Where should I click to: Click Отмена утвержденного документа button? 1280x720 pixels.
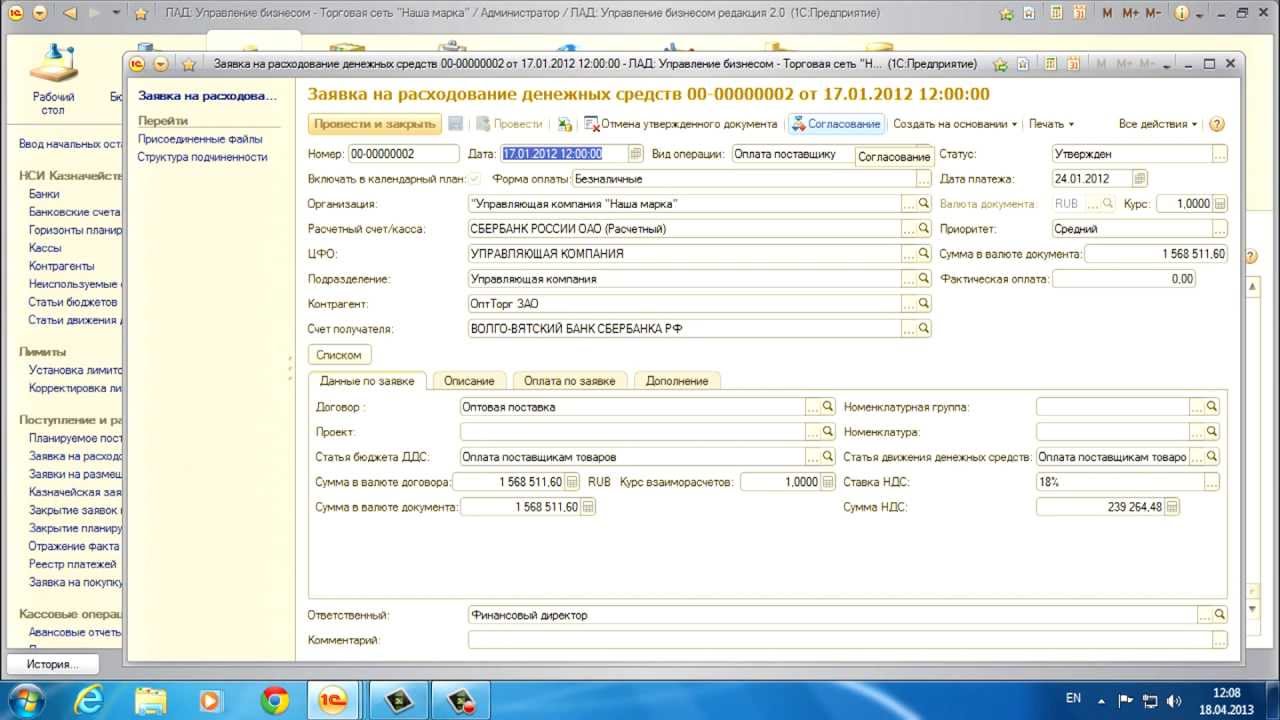pyautogui.click(x=681, y=124)
